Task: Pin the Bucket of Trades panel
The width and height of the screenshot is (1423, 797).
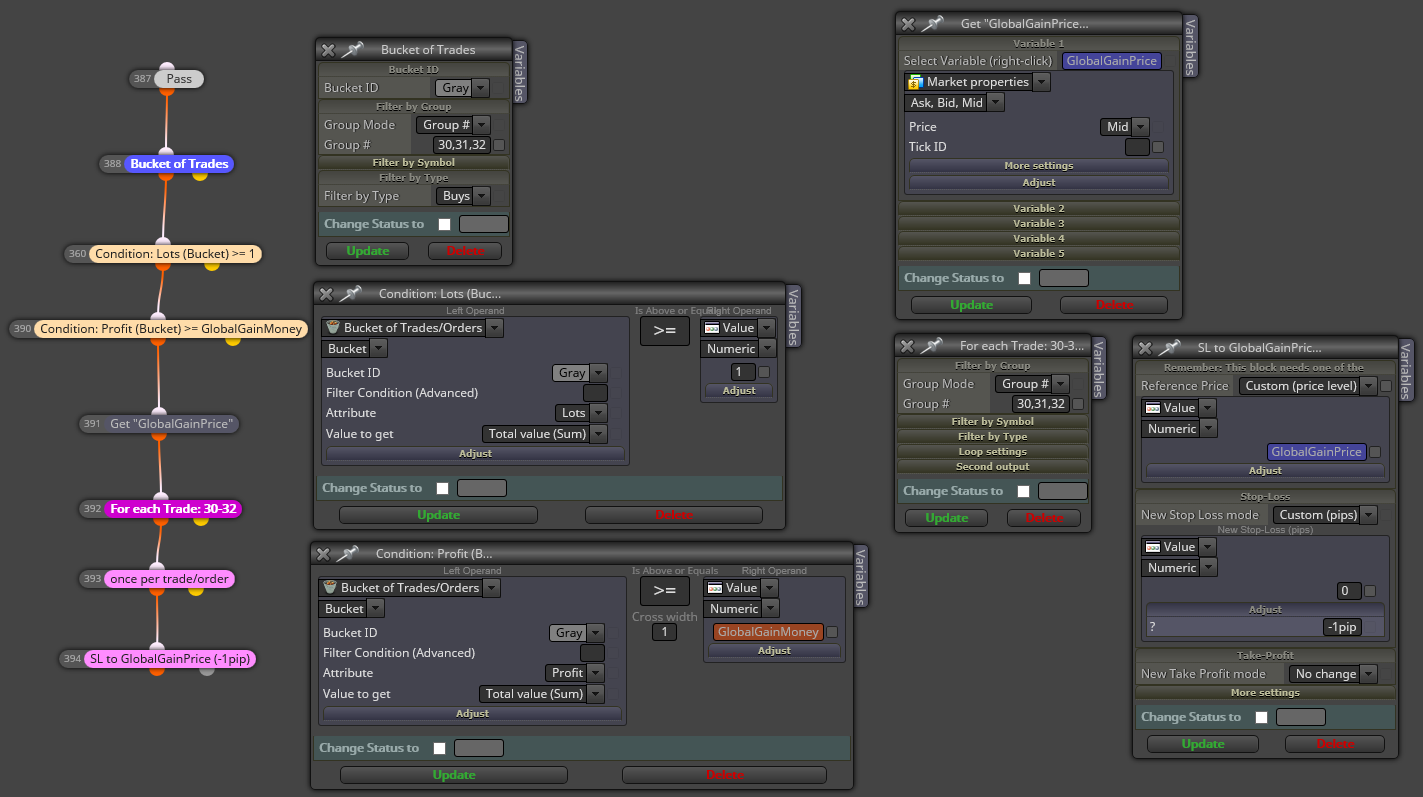Action: [x=353, y=49]
